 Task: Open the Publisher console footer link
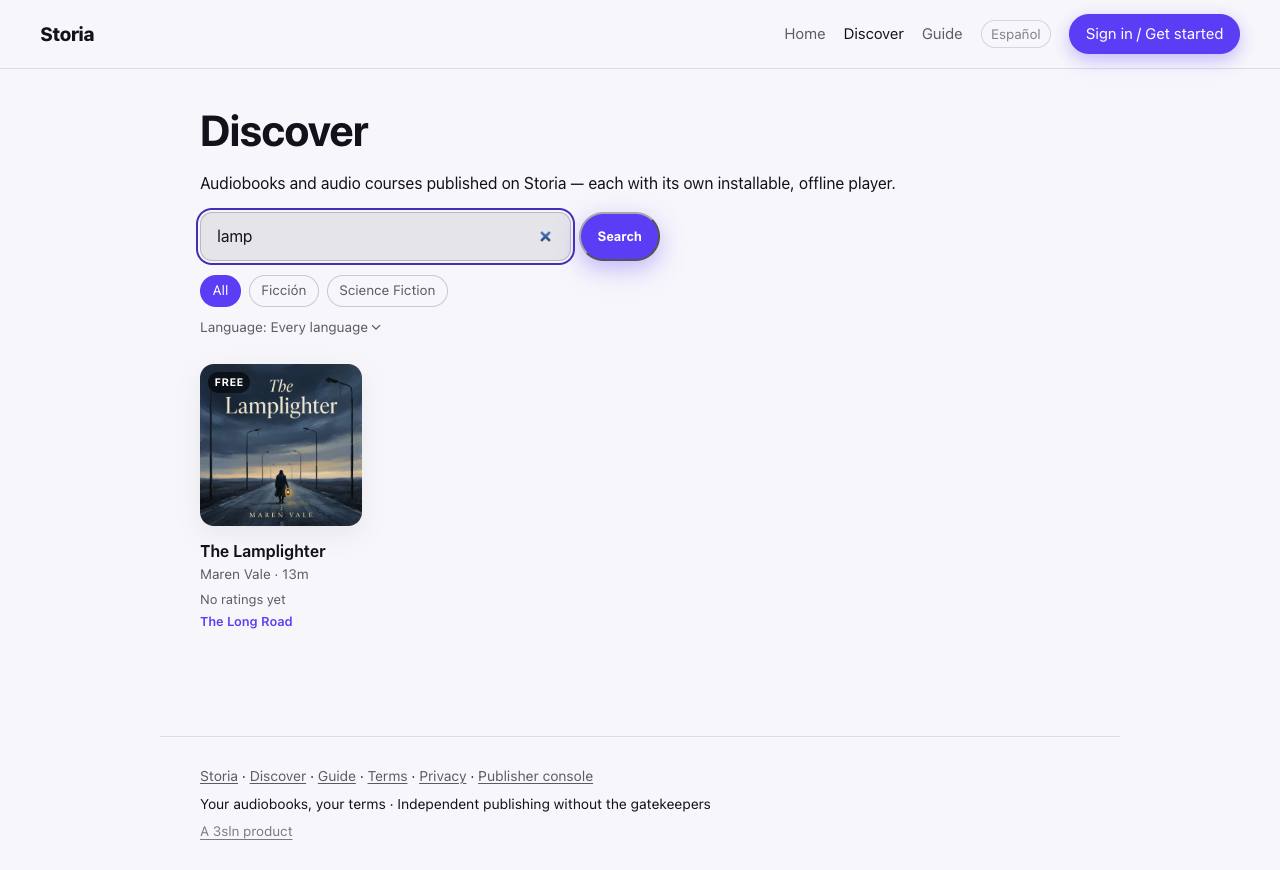pos(535,776)
